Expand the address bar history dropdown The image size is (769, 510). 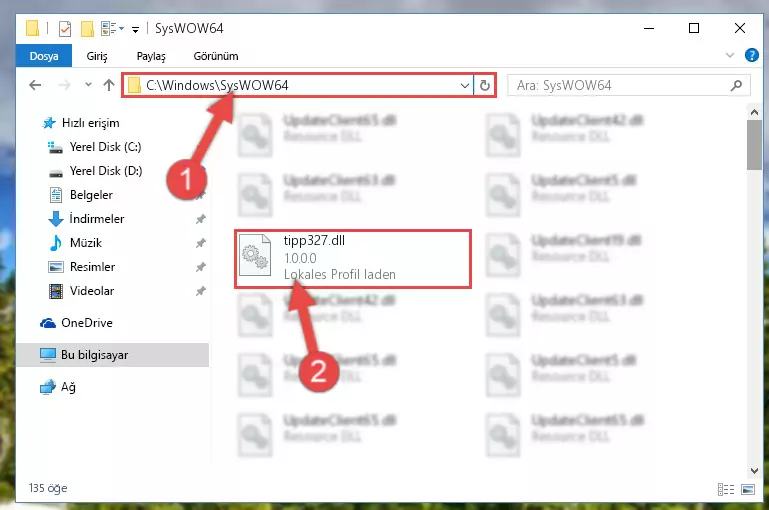(464, 86)
